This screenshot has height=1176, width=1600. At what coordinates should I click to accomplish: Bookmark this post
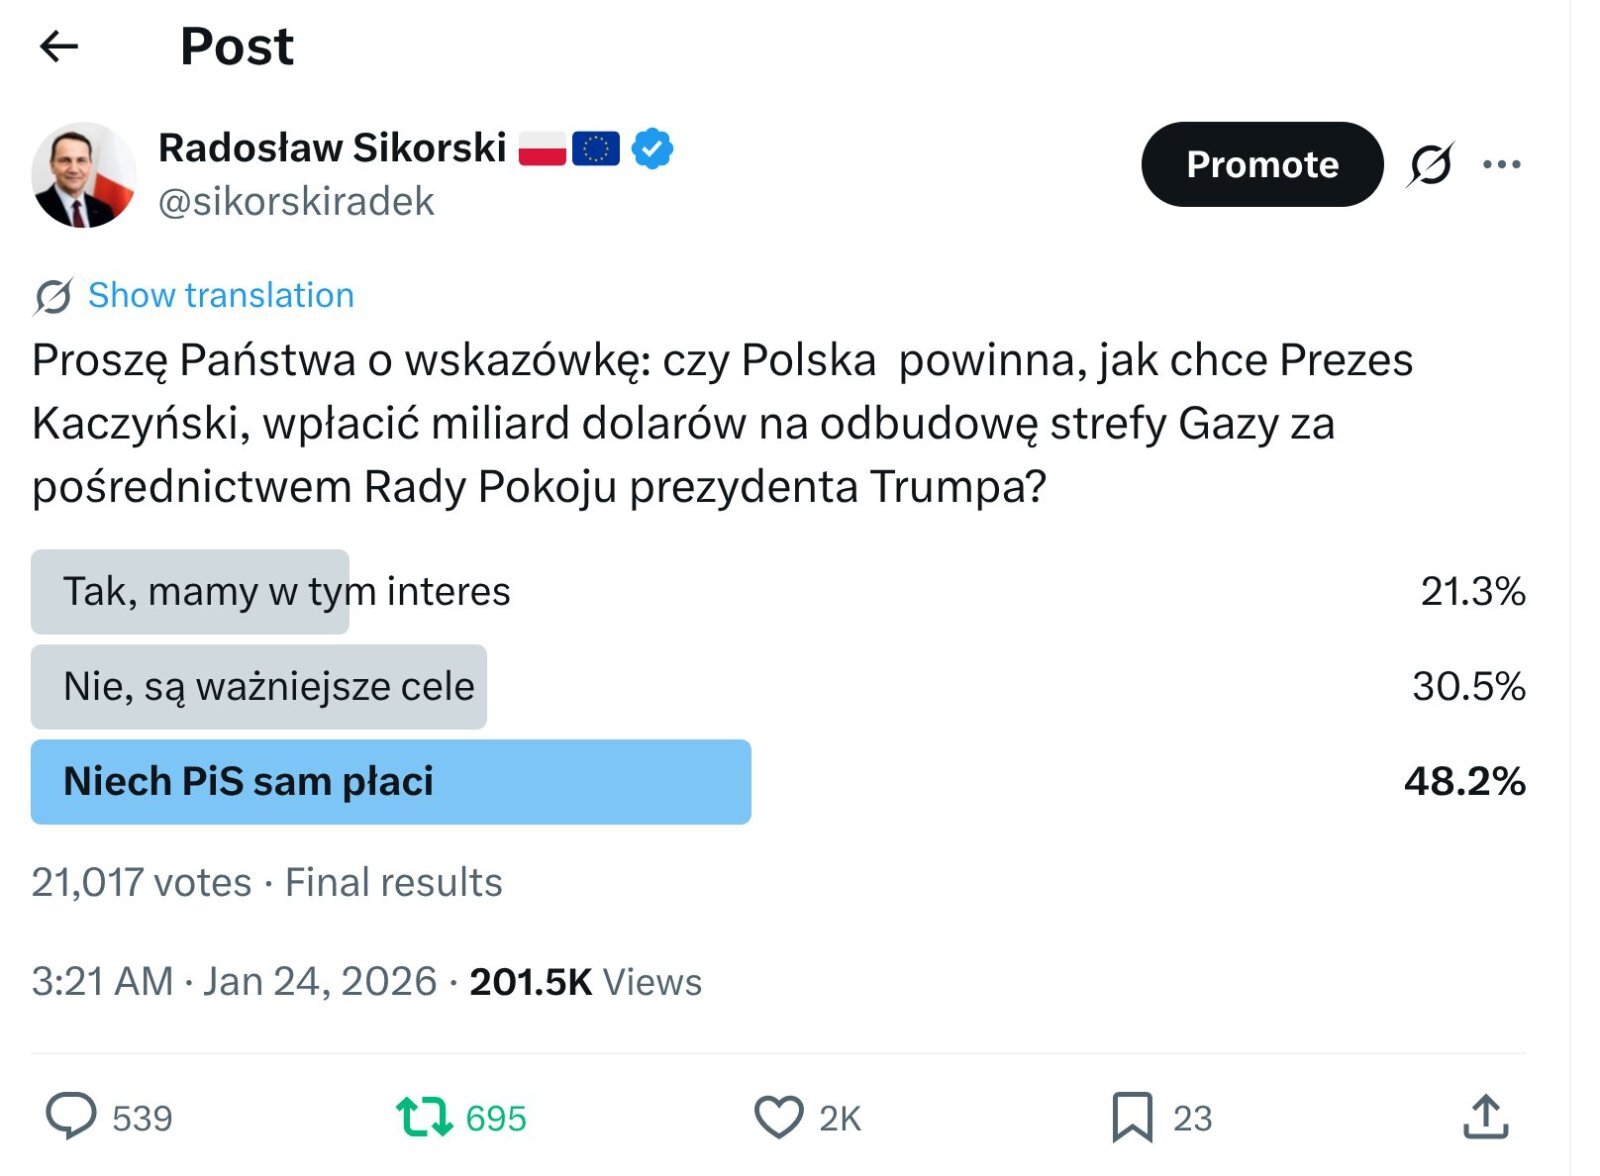(x=1132, y=1117)
